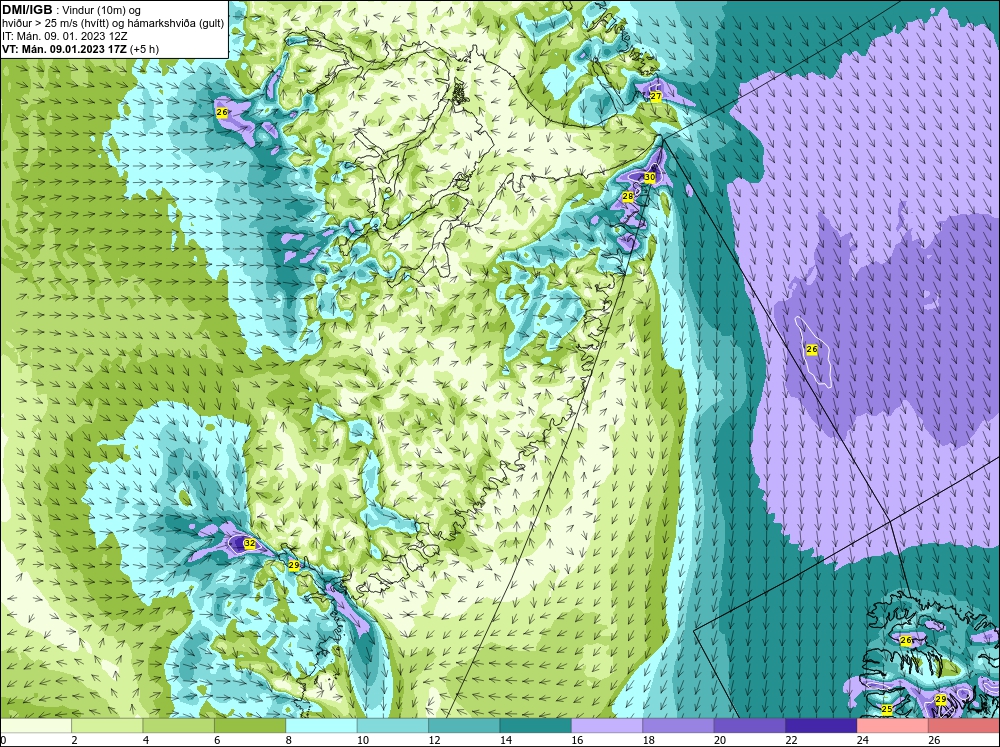Click 'VT: Mán. 09.01.2023 17Z' line
1000x747 pixels.
click(x=64, y=49)
